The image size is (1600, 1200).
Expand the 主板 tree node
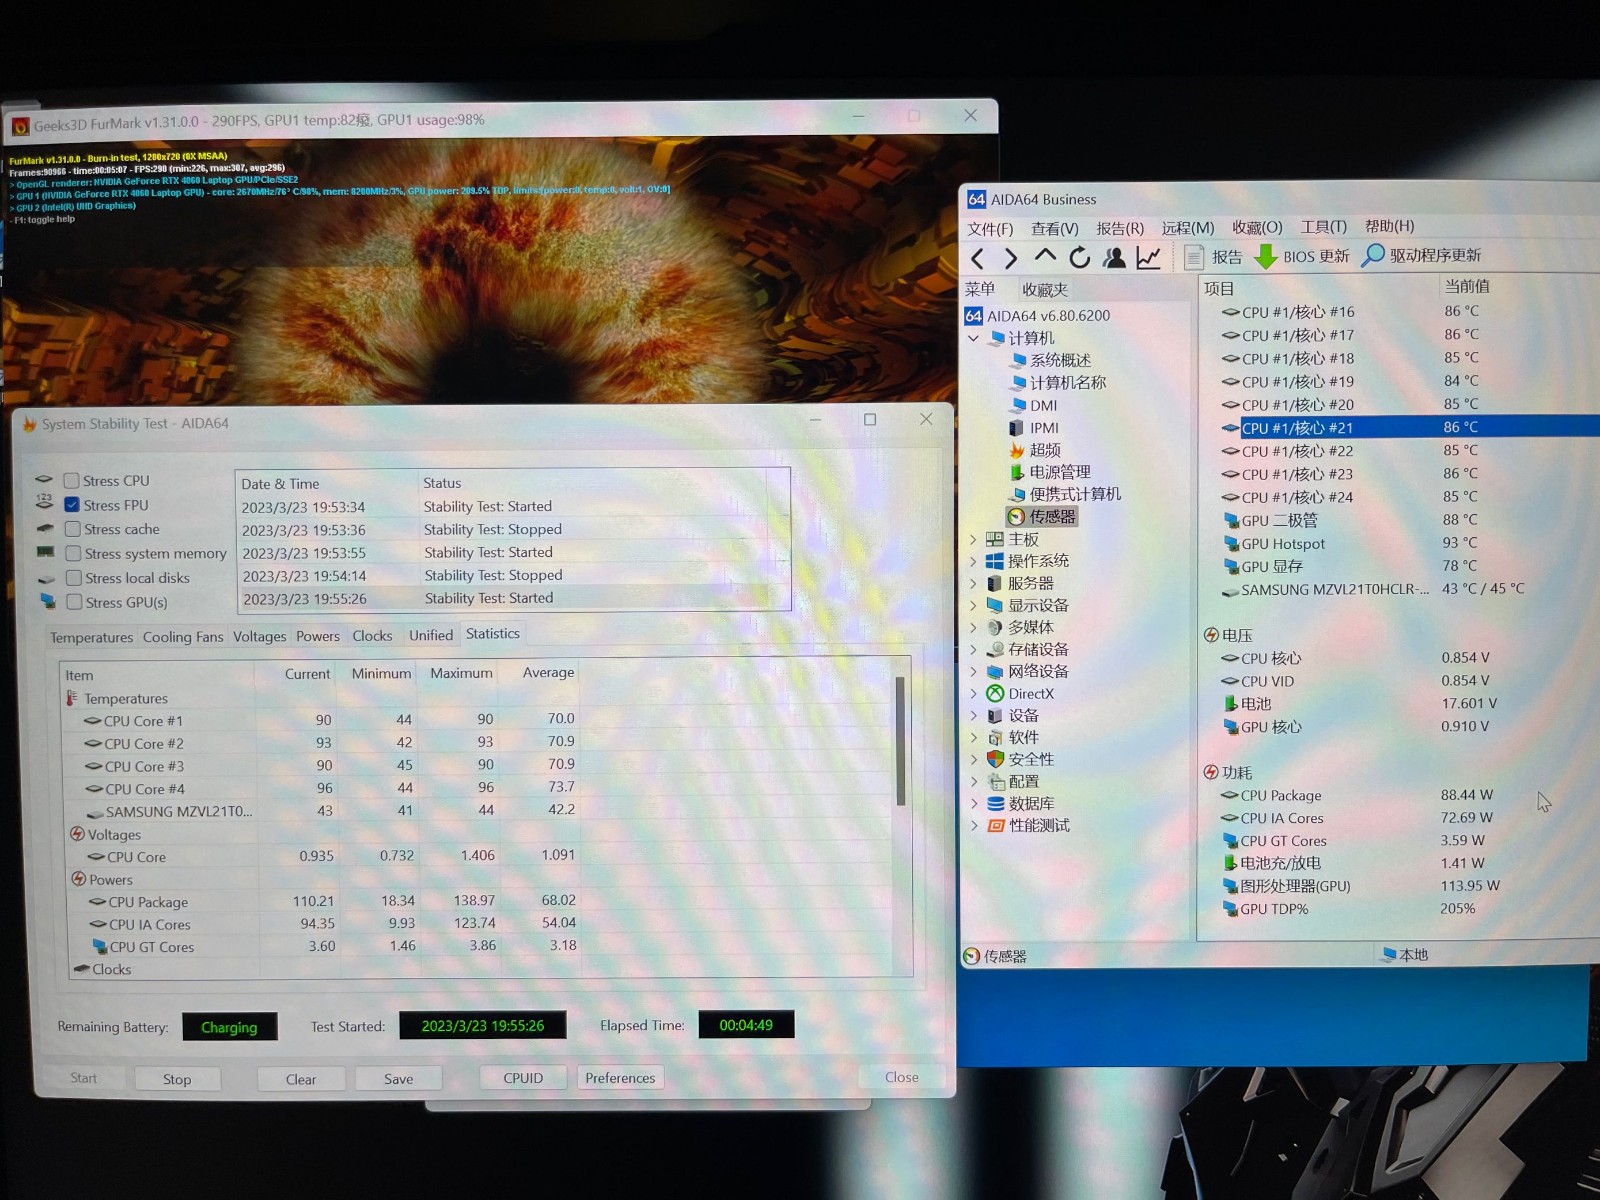[973, 539]
